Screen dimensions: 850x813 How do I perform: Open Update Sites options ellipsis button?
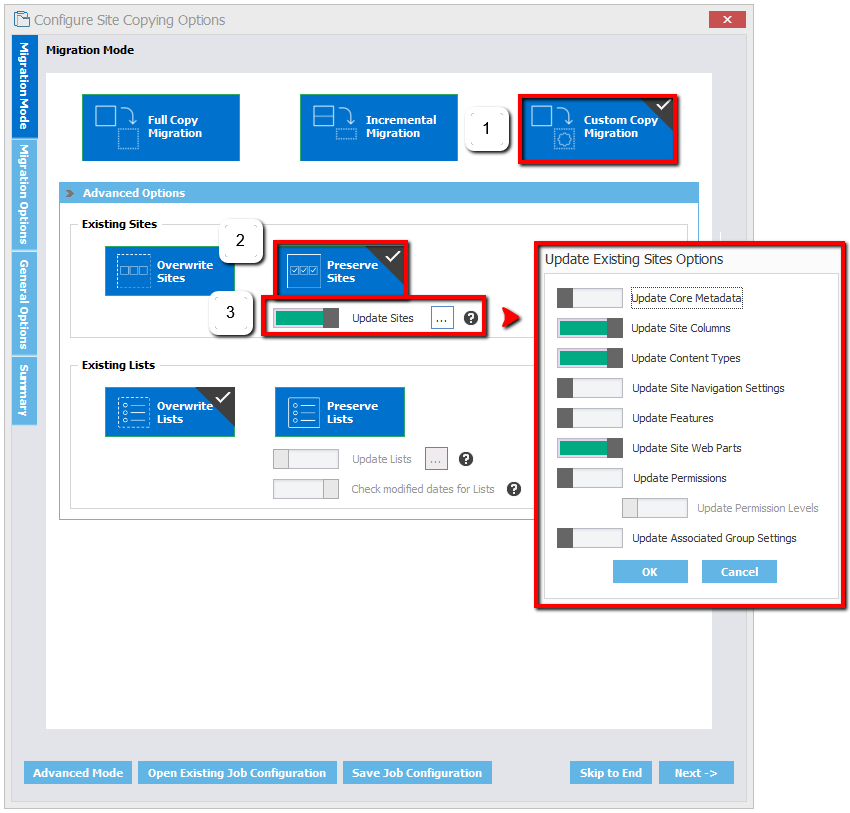(x=442, y=318)
